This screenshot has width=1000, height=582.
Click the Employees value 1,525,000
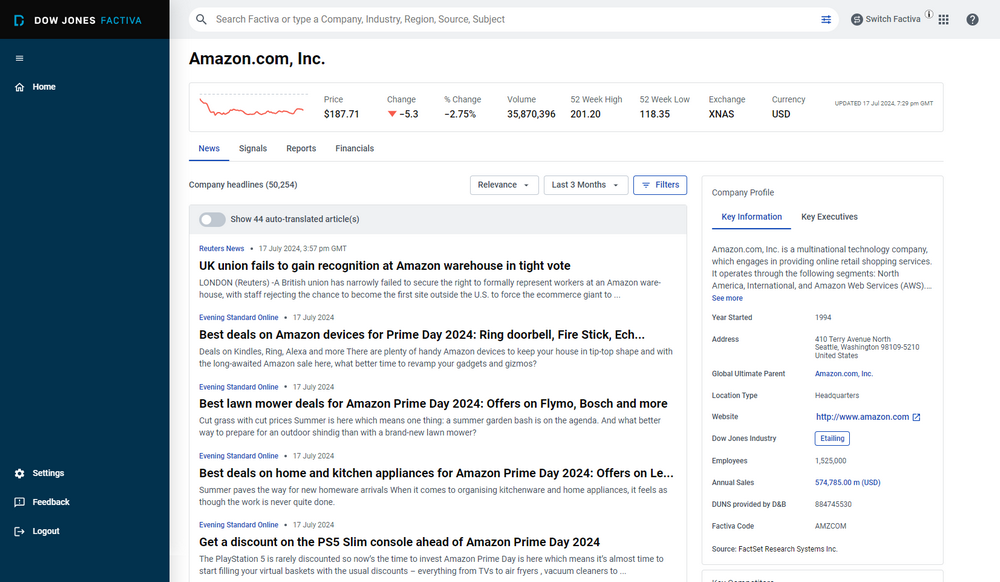(x=830, y=461)
